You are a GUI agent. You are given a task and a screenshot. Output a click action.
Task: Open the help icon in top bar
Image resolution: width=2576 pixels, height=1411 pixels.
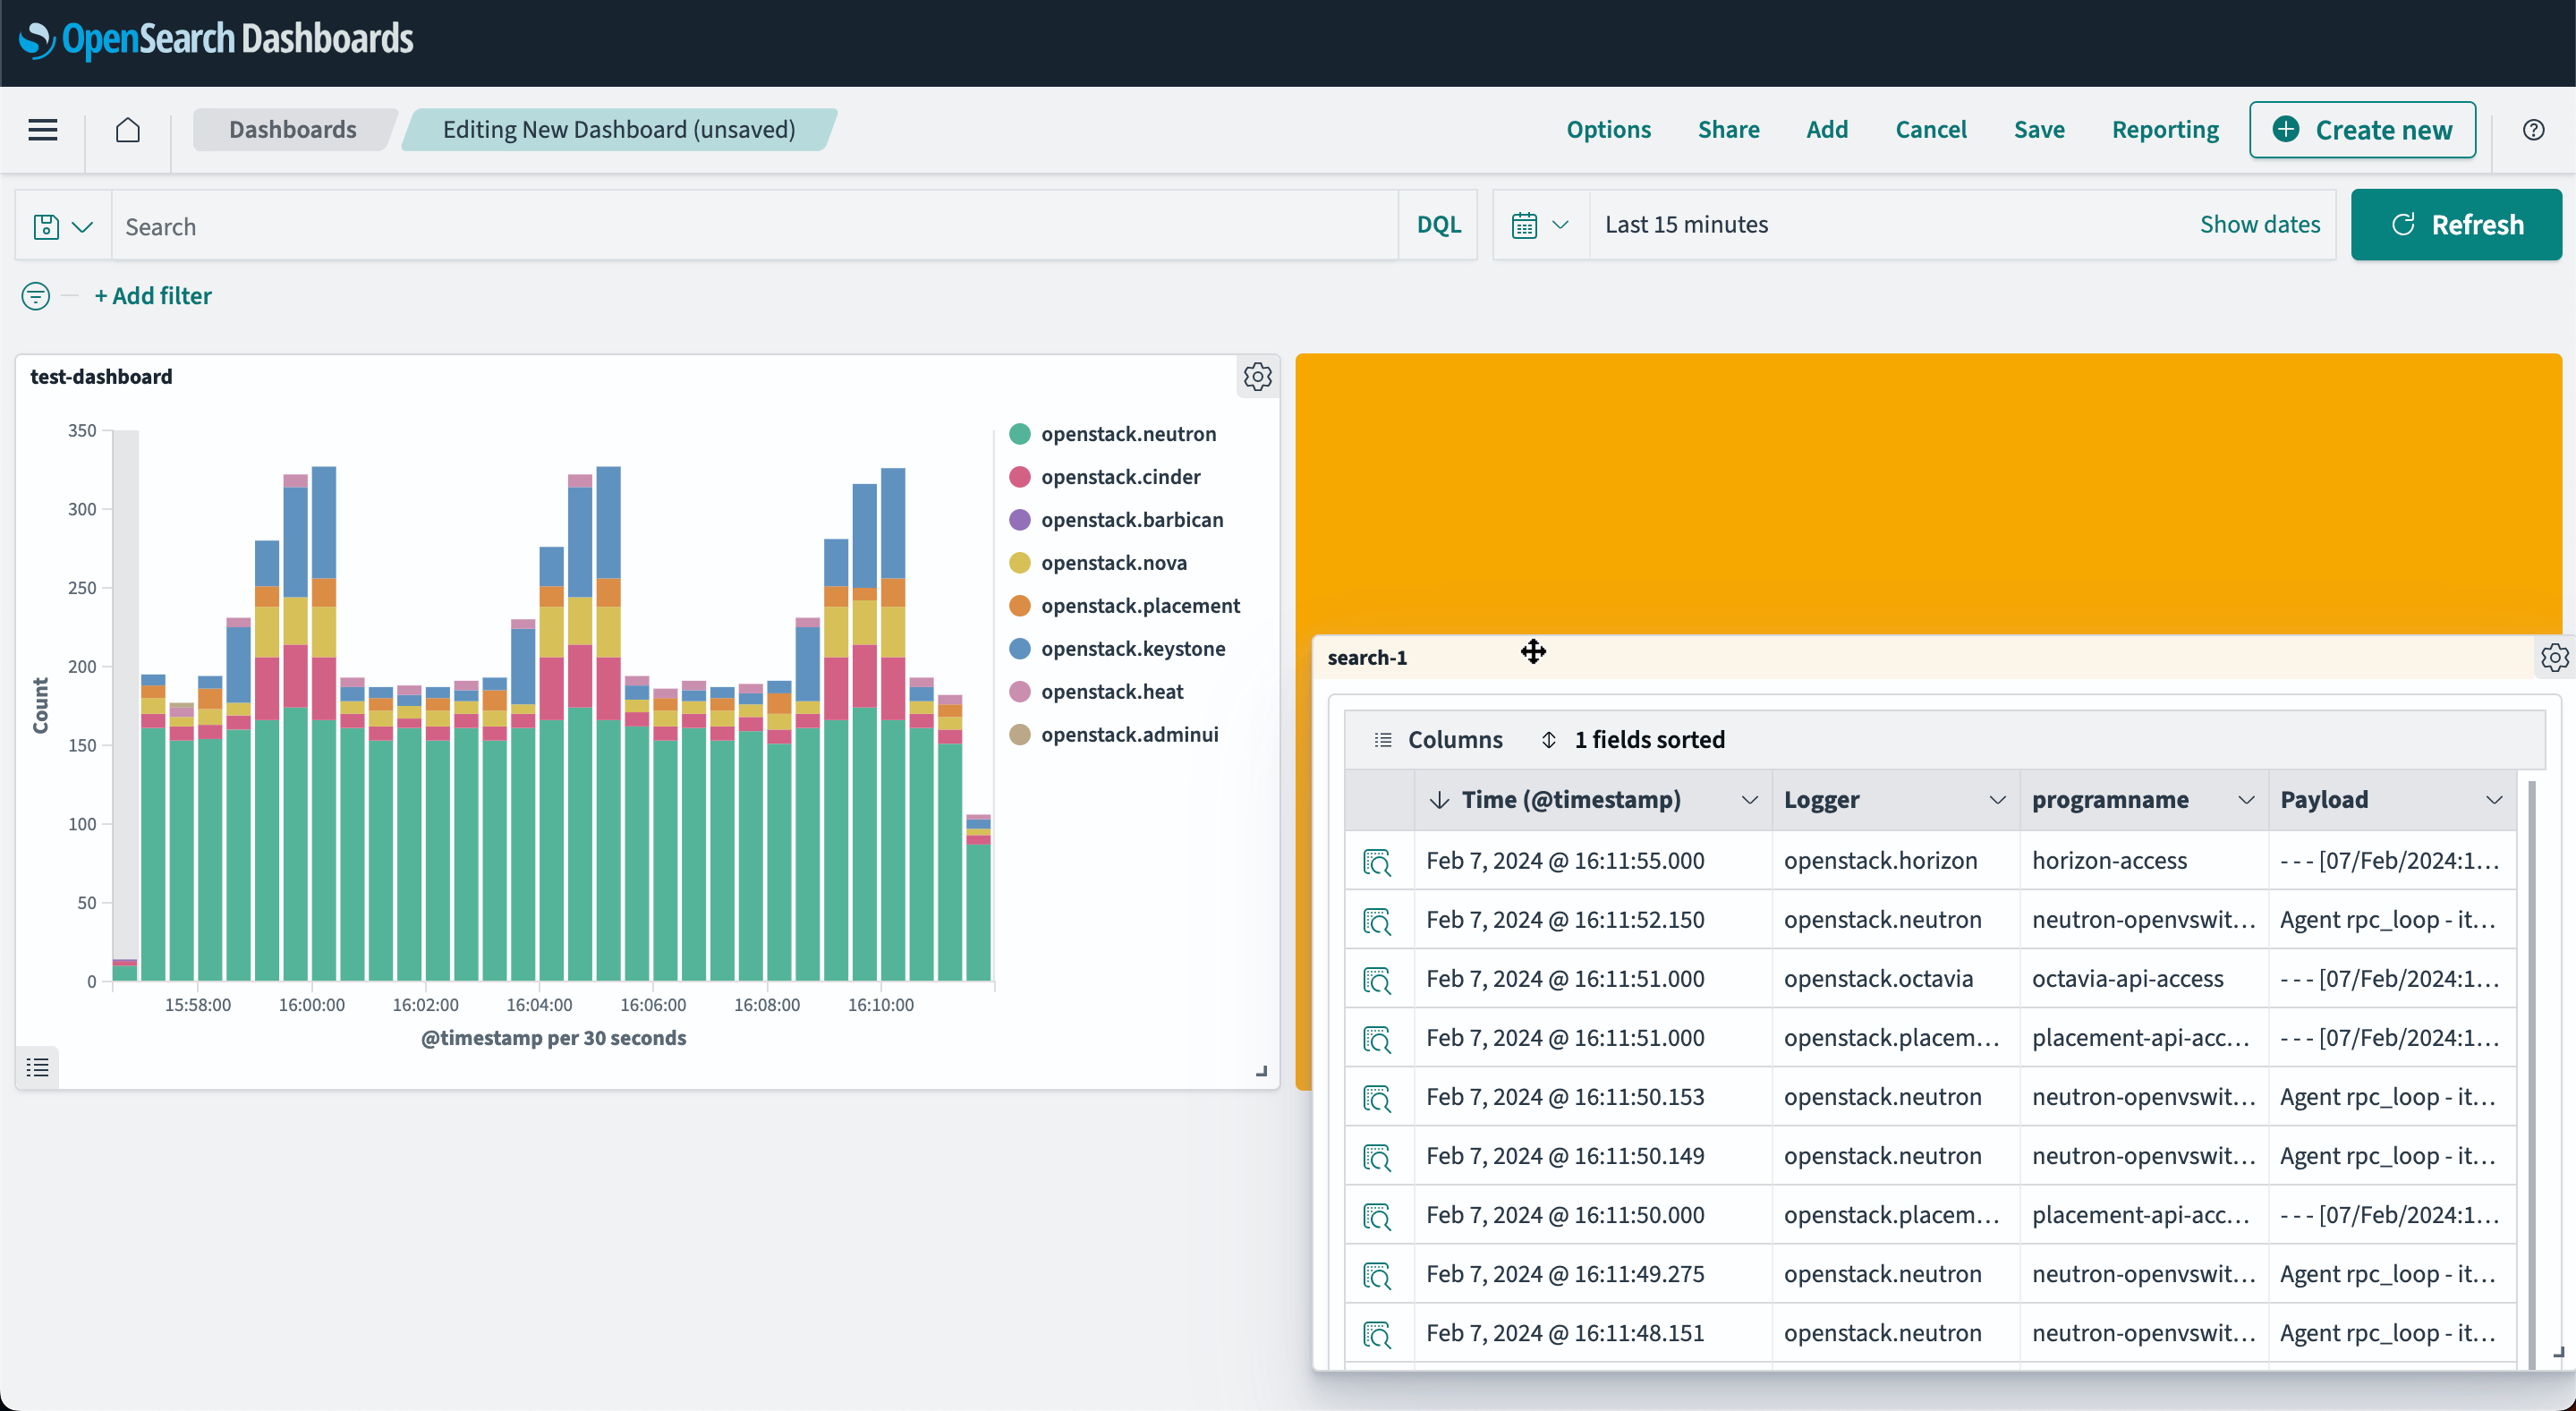pyautogui.click(x=2533, y=130)
